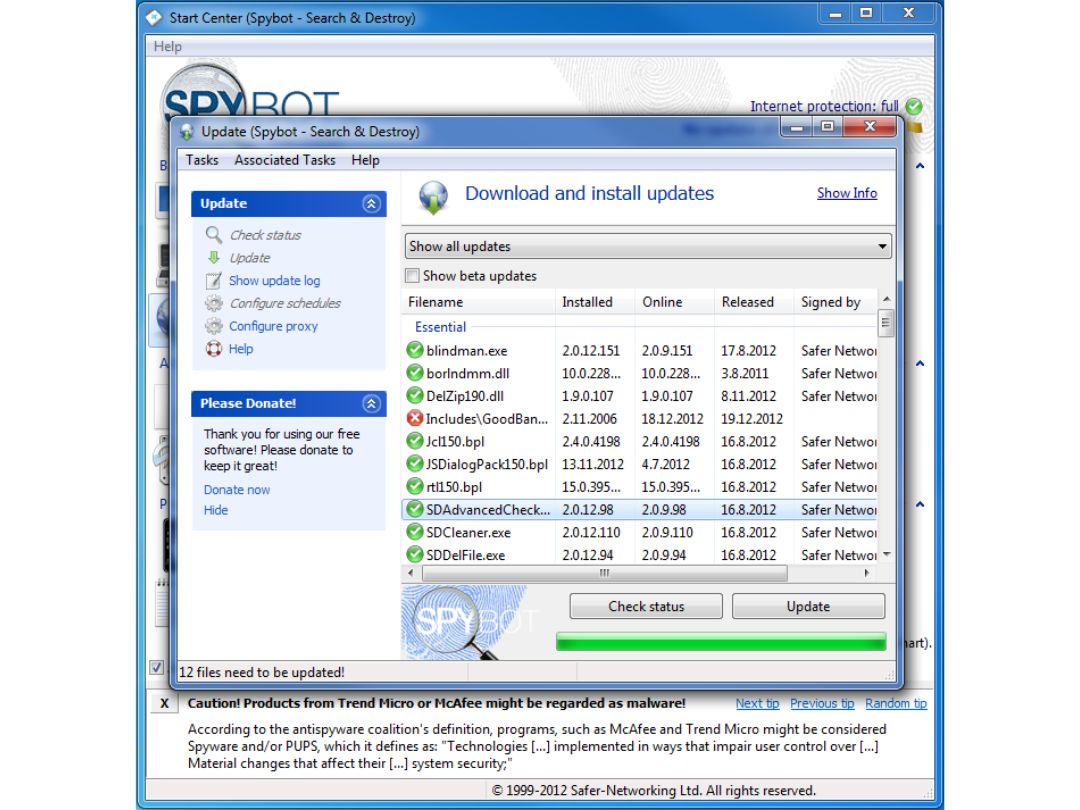Screen dimensions: 1080x810
Task: Select the SDCleaner.exe row
Action: (x=639, y=532)
